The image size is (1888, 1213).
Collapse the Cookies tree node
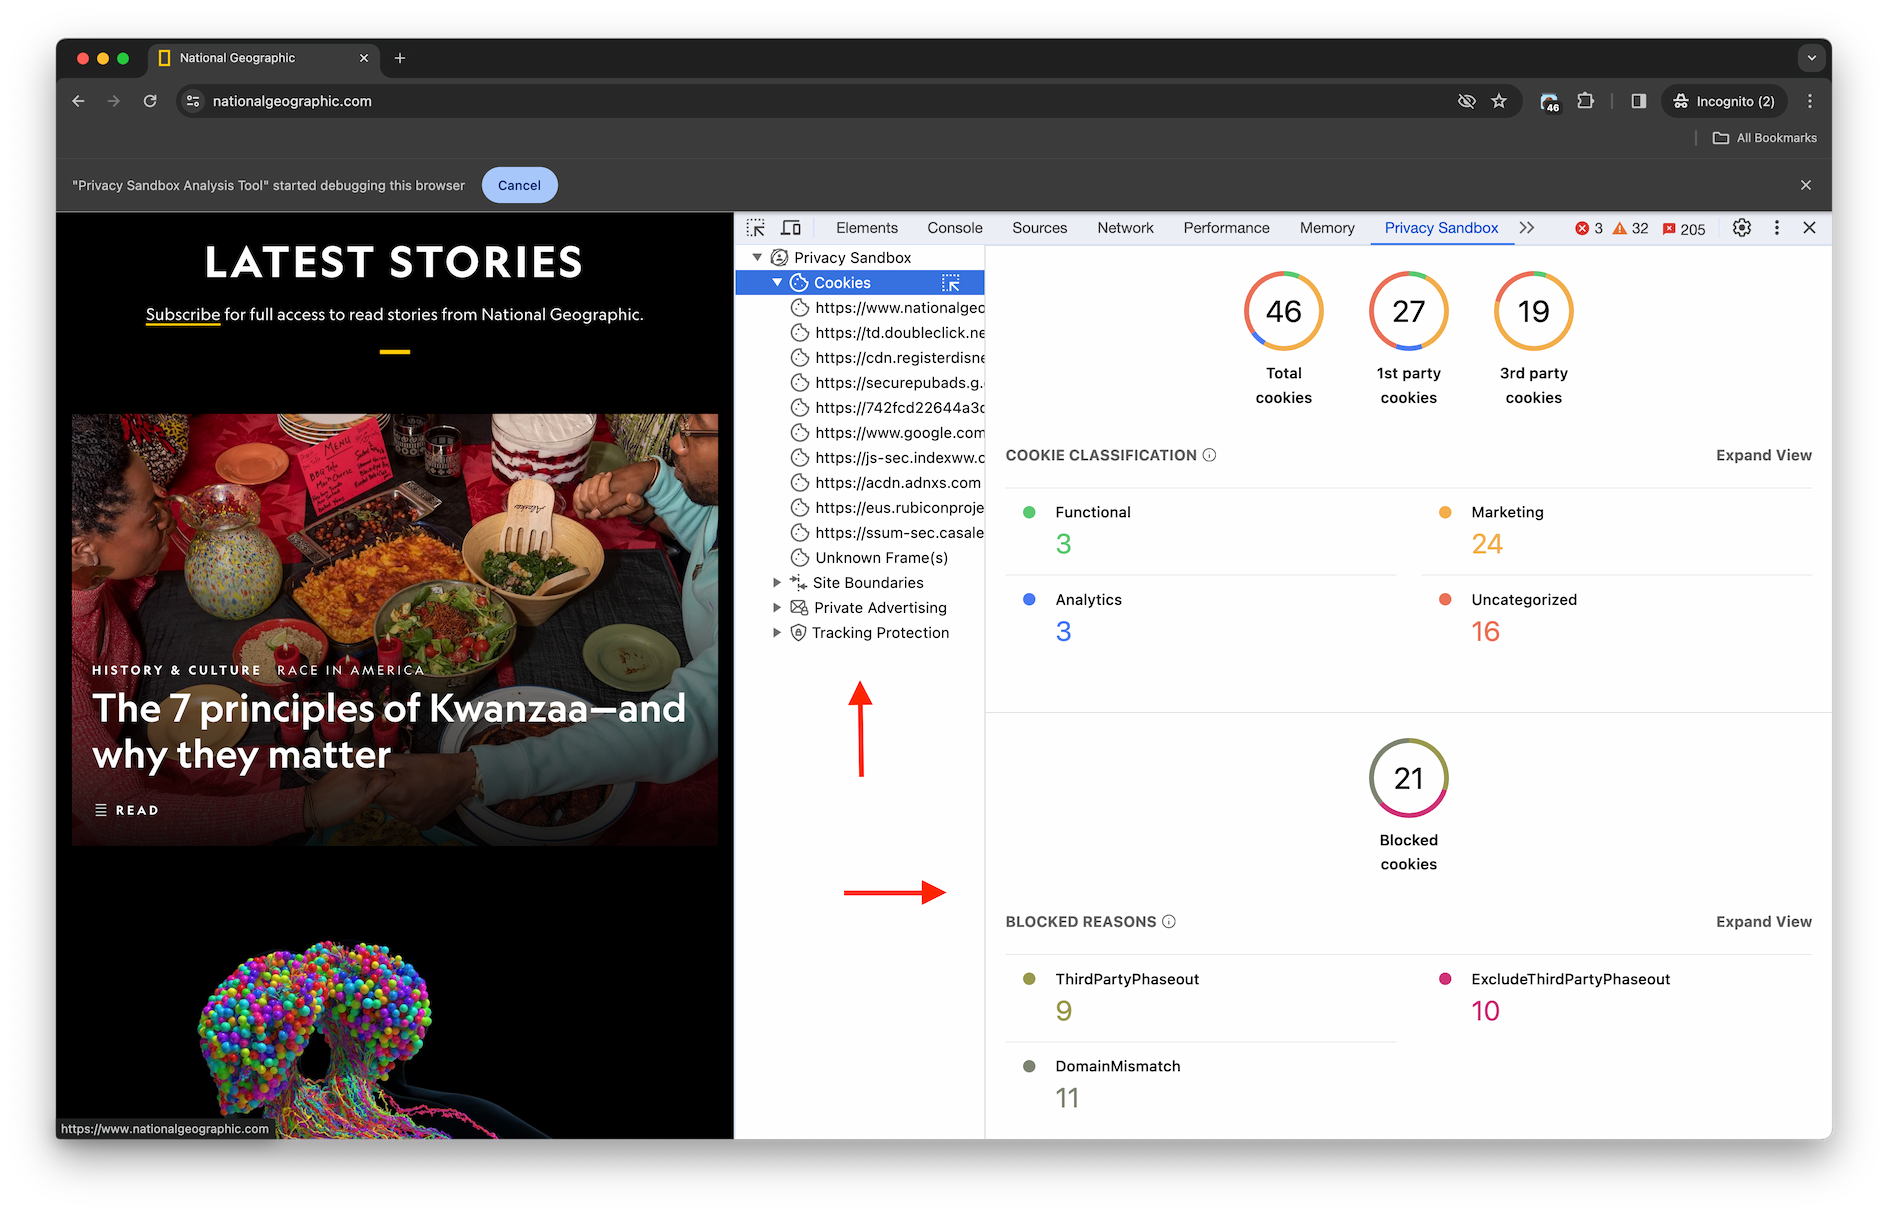tap(777, 282)
